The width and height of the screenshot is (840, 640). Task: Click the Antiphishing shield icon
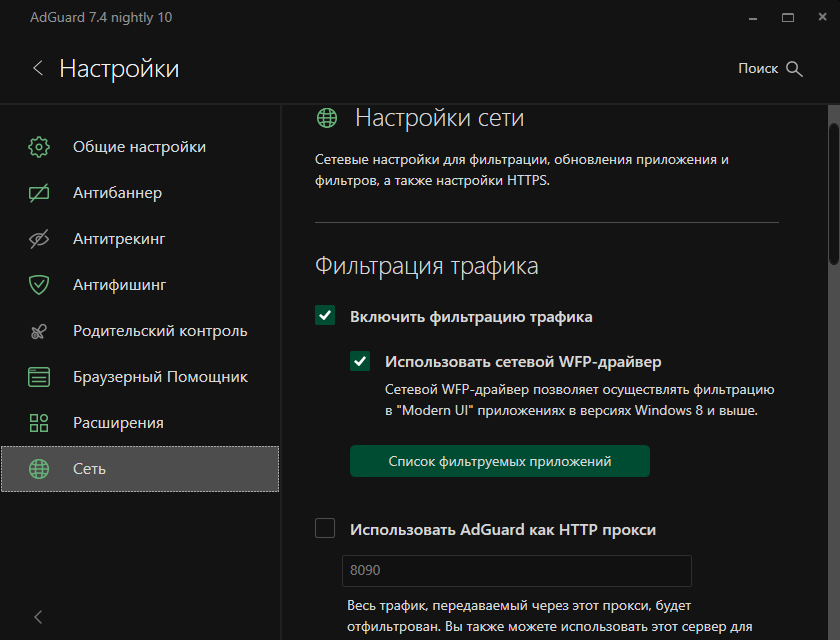(x=39, y=285)
